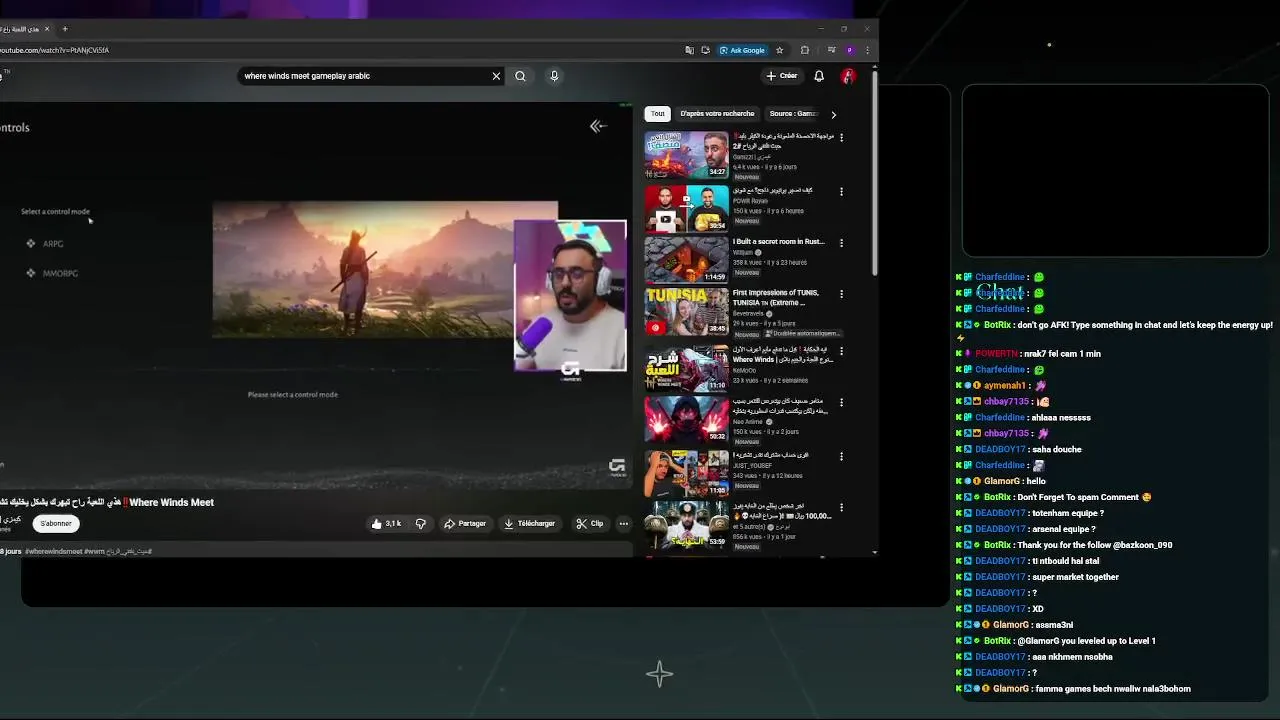The width and height of the screenshot is (1280, 720).
Task: Open options menu for the 34:27 video
Action: 841,137
